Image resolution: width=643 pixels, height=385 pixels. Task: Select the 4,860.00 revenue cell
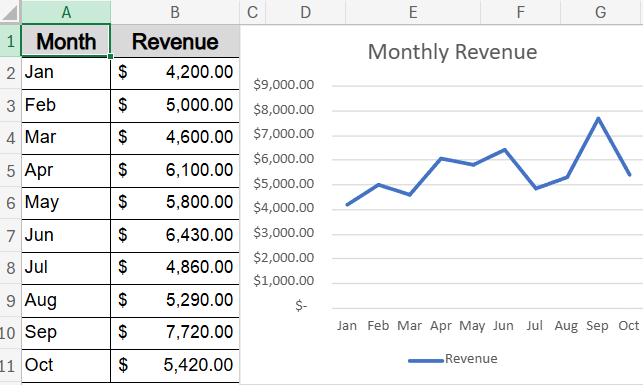[x=175, y=268]
